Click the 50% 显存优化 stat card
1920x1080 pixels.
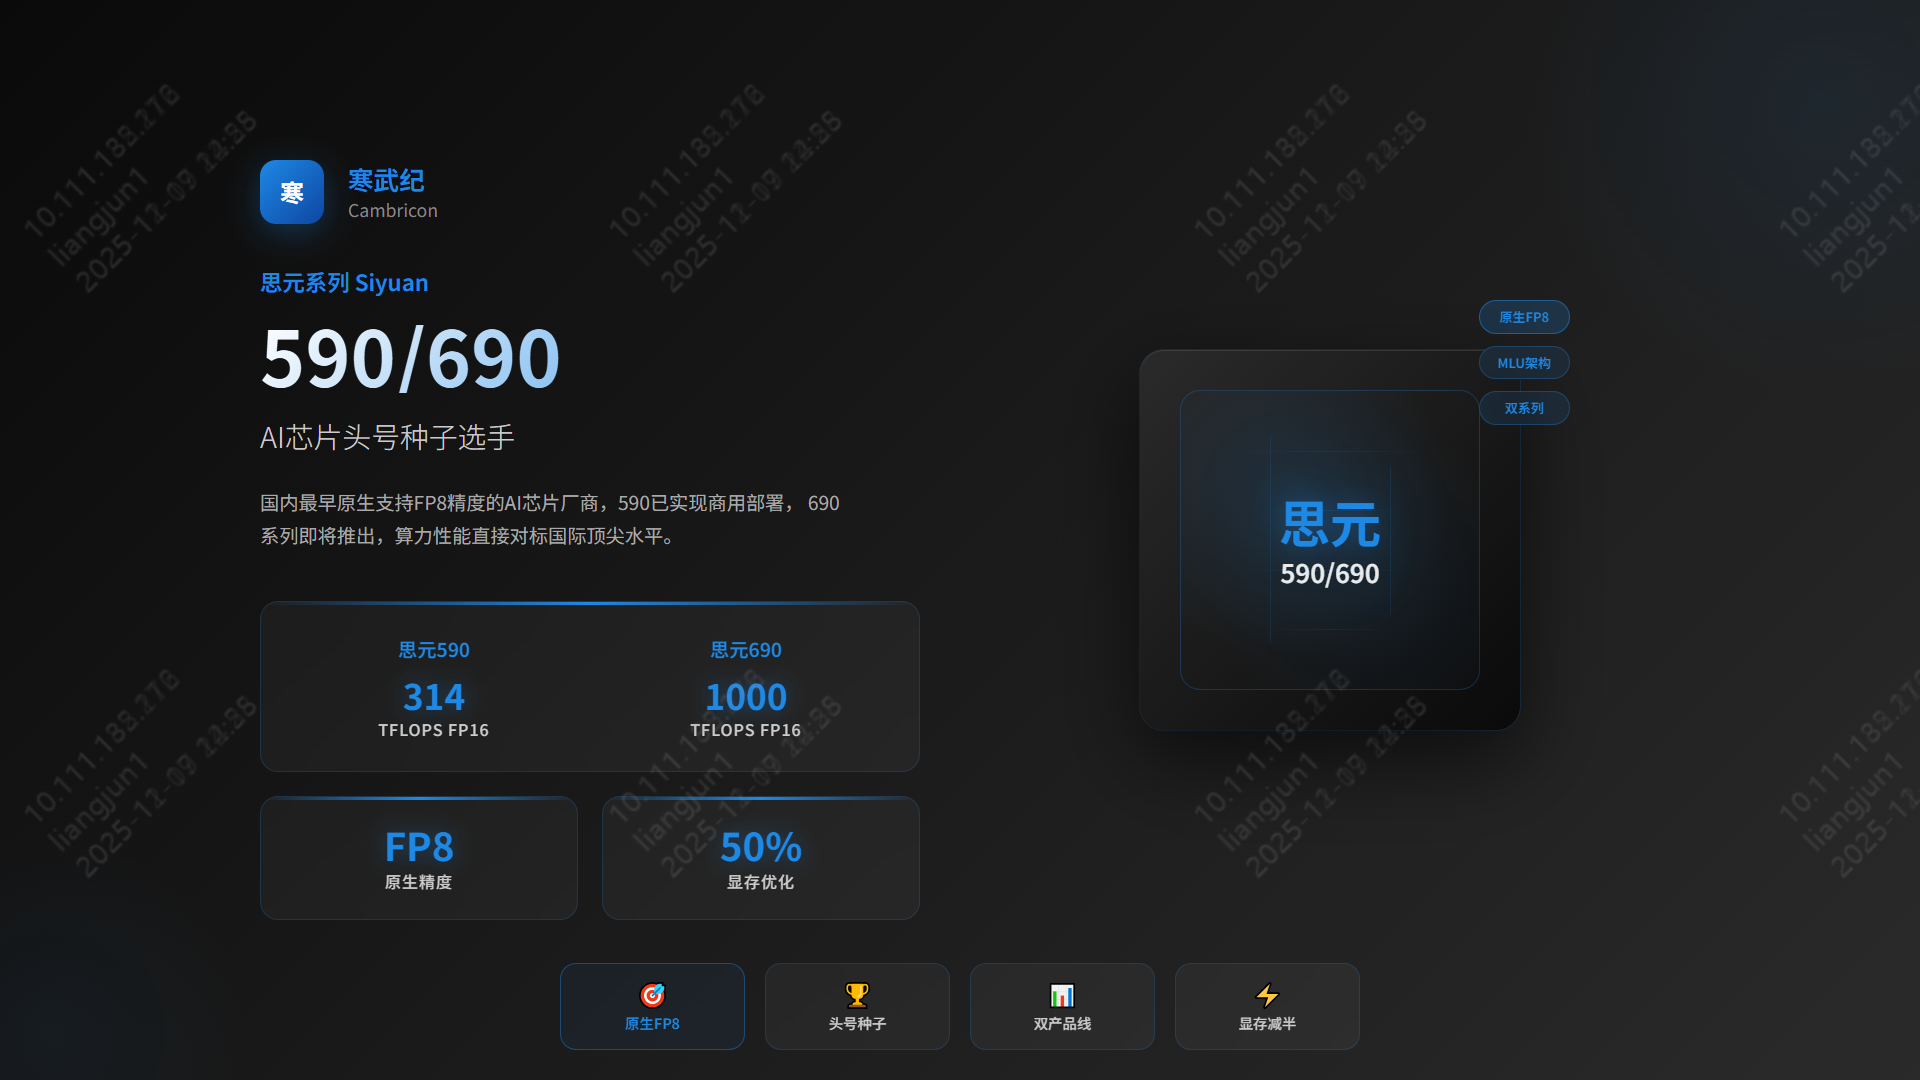tap(761, 858)
